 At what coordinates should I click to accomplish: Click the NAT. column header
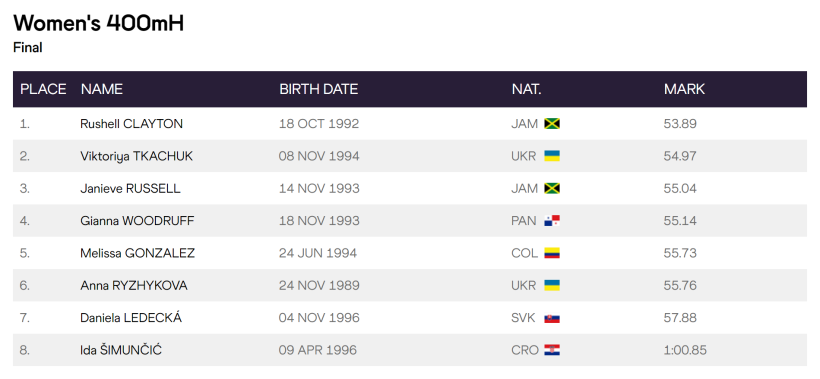tap(526, 89)
